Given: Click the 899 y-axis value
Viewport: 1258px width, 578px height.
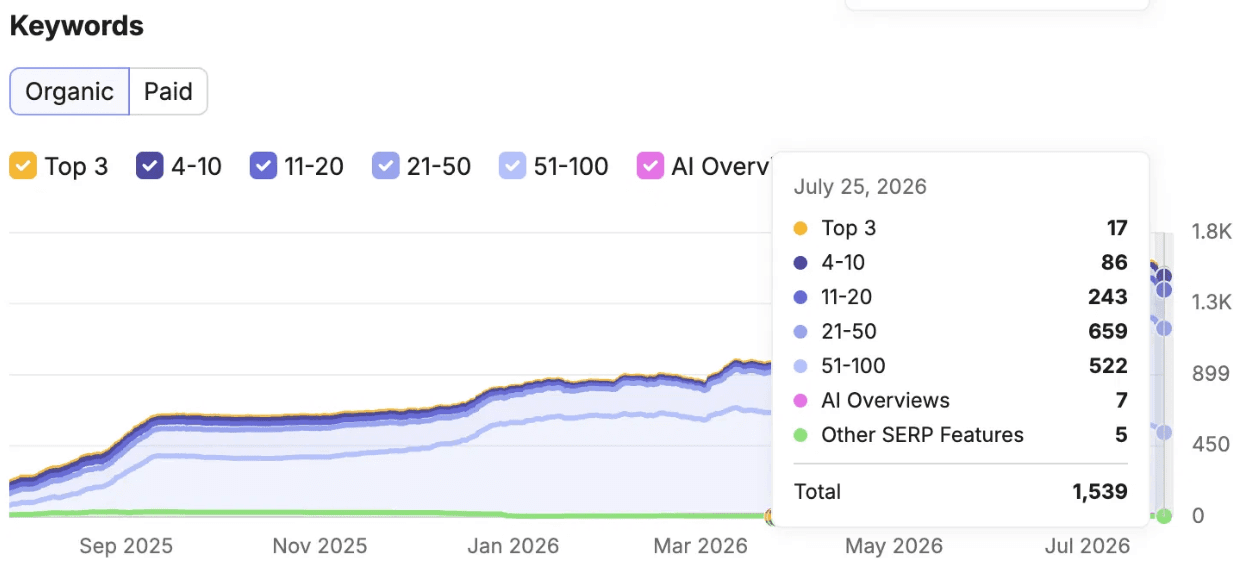Looking at the screenshot, I should click(1210, 374).
